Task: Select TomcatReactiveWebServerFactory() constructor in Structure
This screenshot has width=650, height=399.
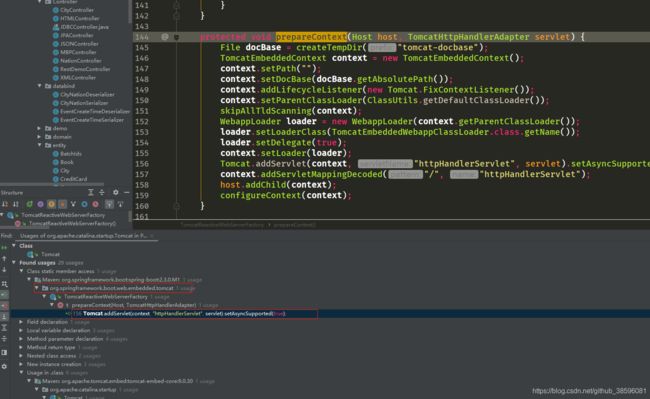Action: (x=72, y=223)
